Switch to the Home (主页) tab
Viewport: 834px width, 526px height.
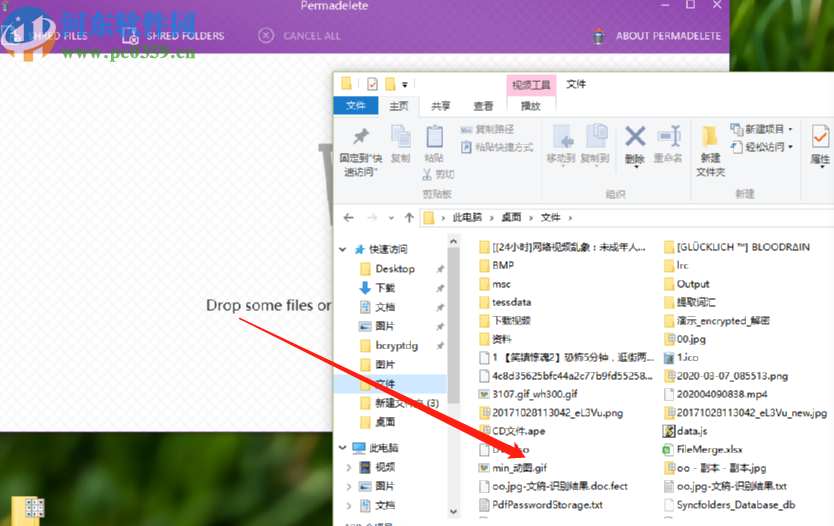398,106
